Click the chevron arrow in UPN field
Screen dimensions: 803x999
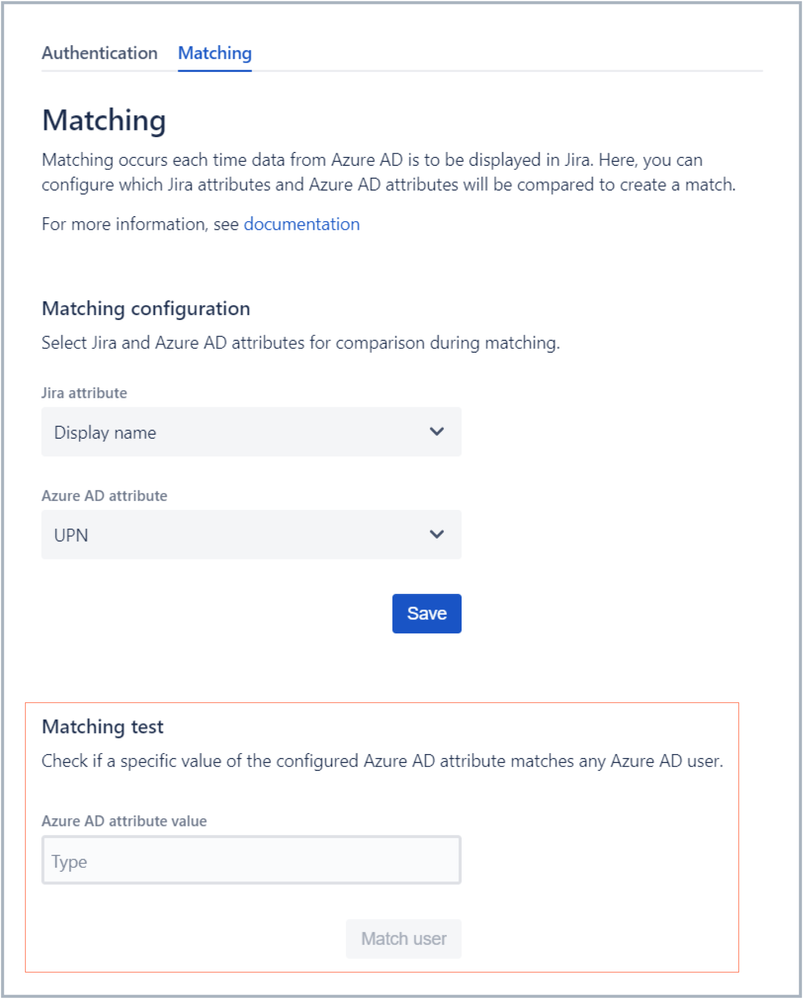(x=436, y=534)
